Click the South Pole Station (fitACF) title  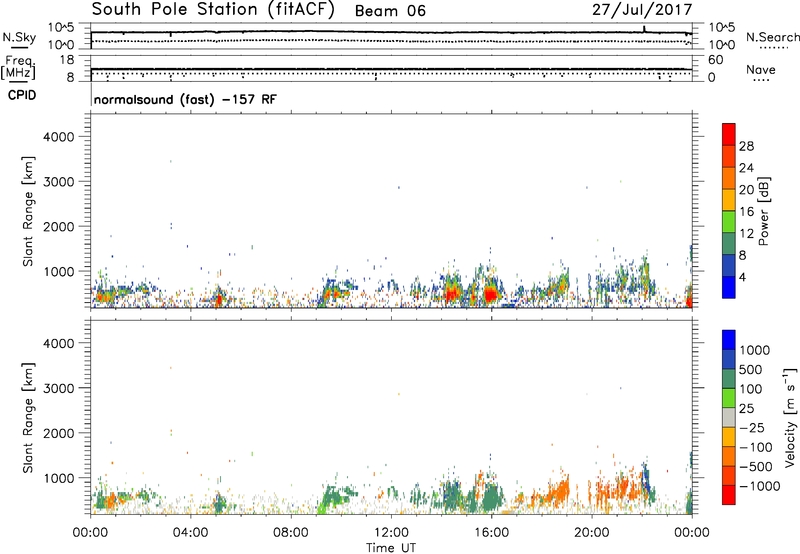coord(213,10)
